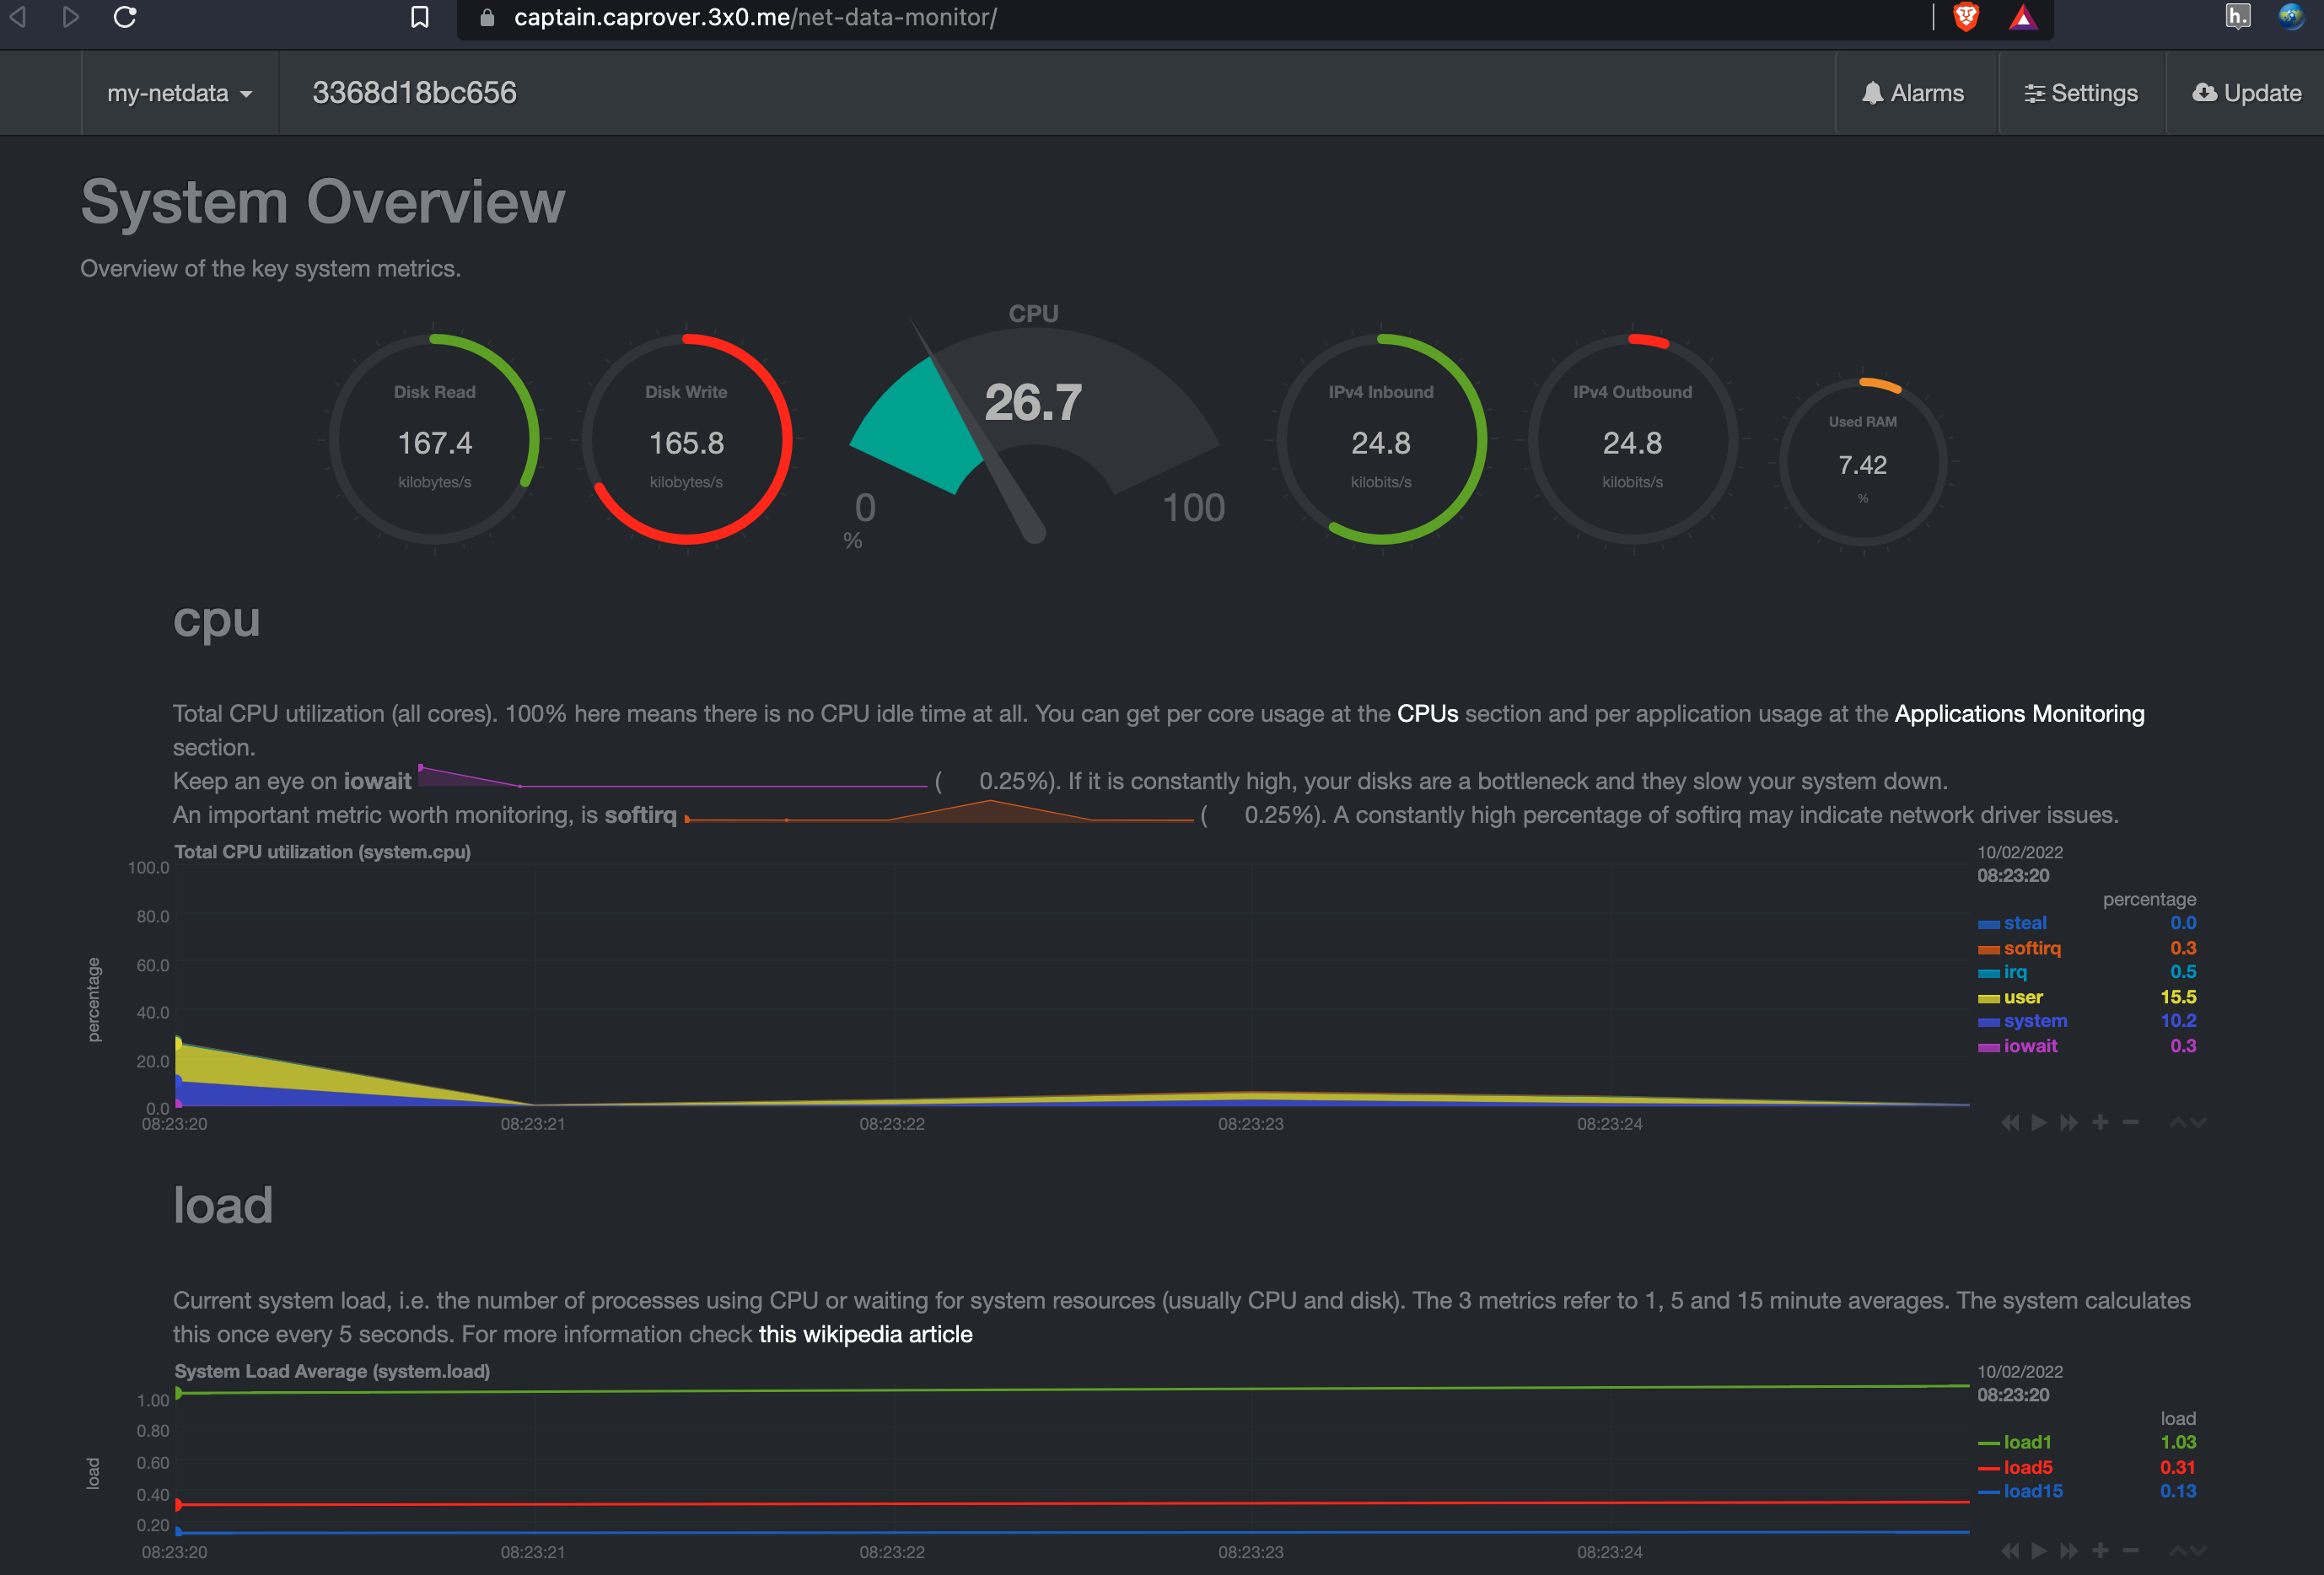Viewport: 2324px width, 1575px height.
Task: Click hostname 3368d18bc656 in navbar
Action: tap(414, 93)
